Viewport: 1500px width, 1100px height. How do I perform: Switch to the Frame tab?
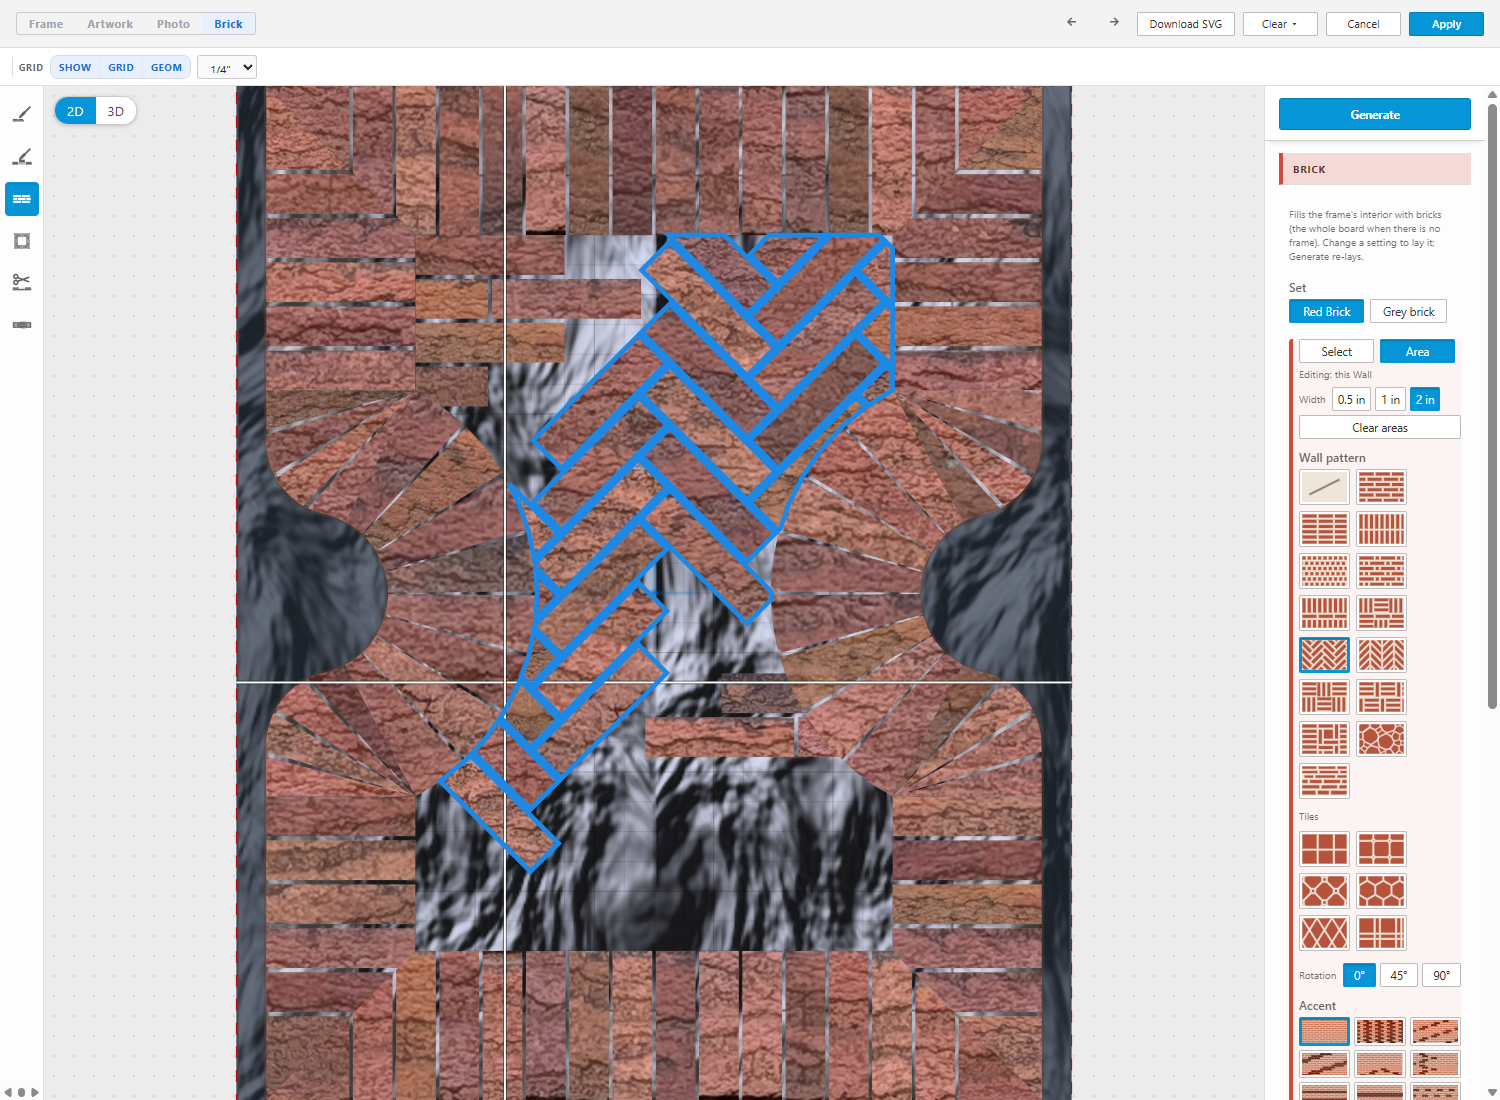(x=46, y=24)
